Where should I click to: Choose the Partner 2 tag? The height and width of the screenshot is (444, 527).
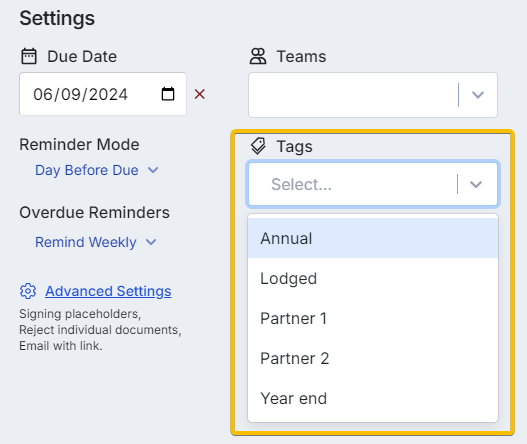click(373, 358)
